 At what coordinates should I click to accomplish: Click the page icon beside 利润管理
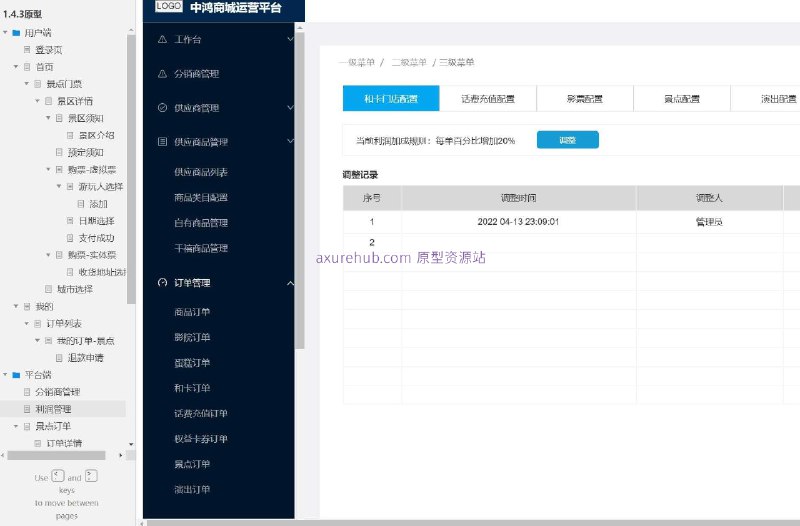point(27,409)
